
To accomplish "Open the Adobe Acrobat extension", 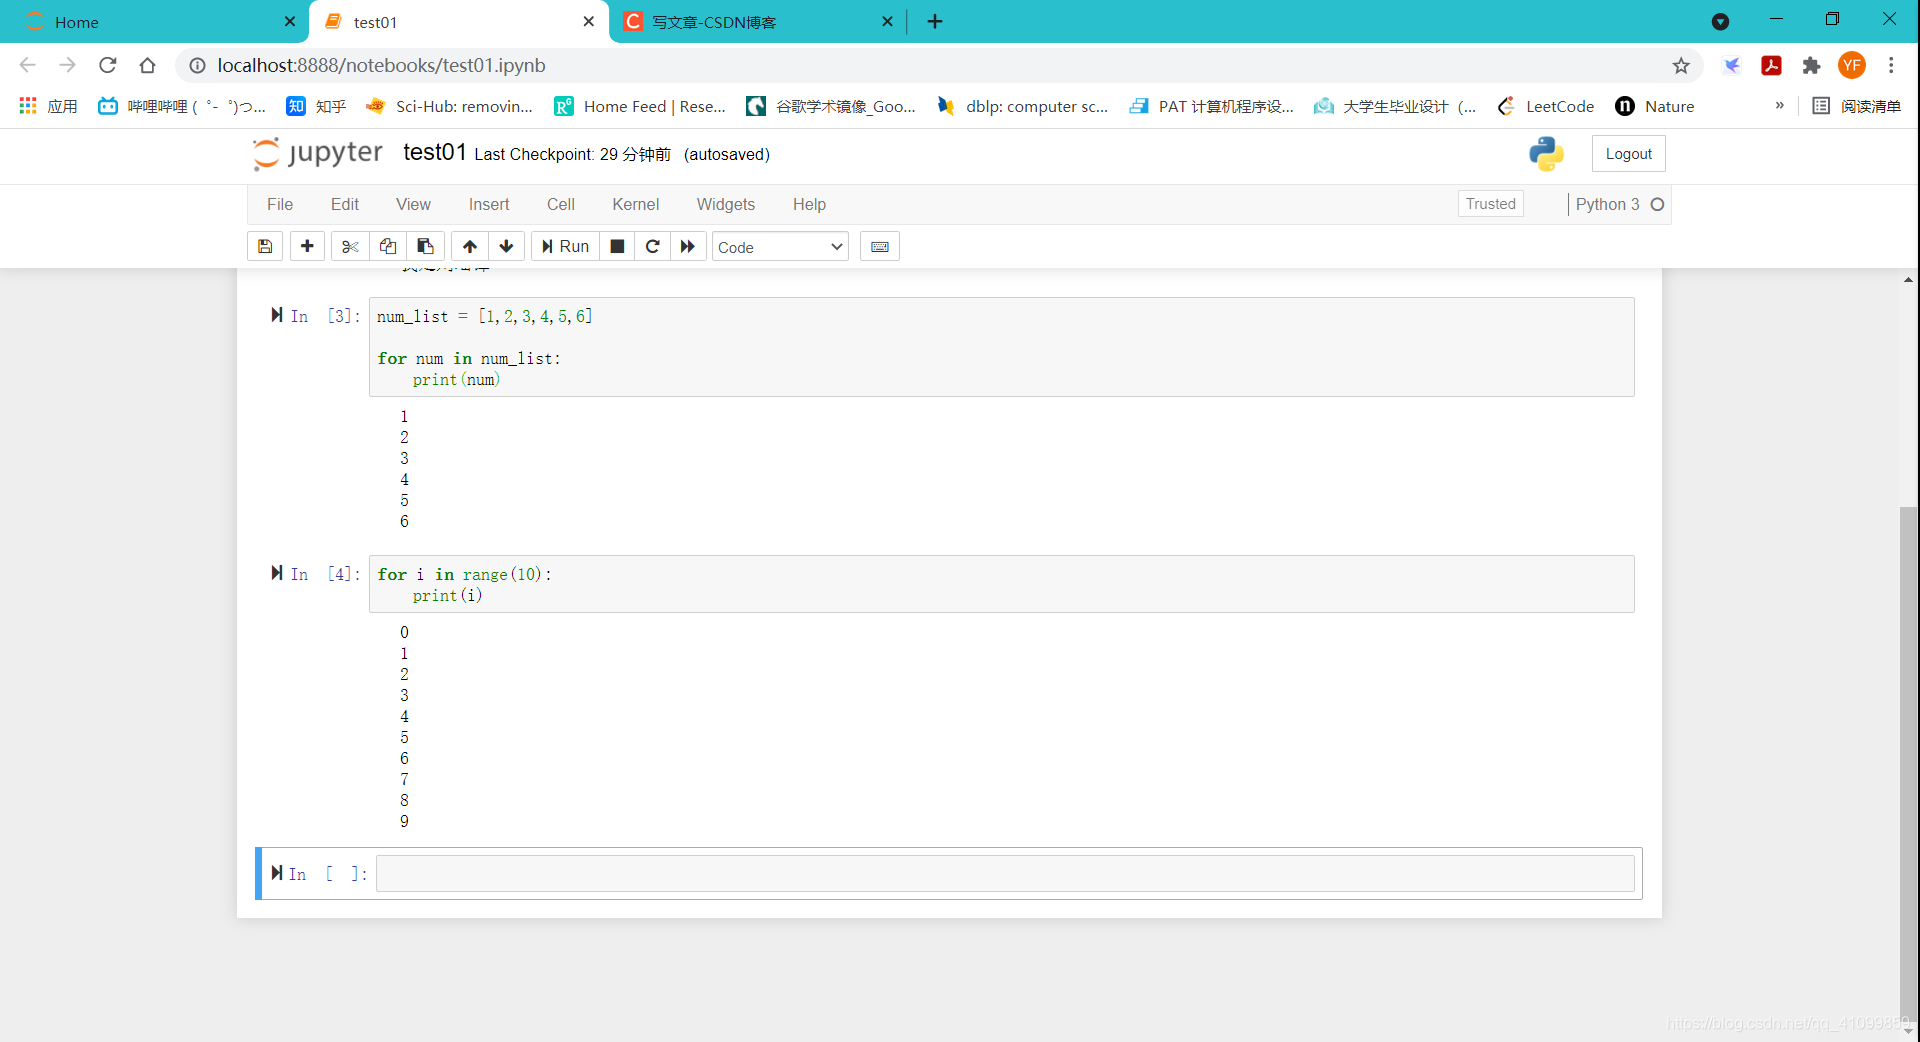I will pyautogui.click(x=1771, y=65).
